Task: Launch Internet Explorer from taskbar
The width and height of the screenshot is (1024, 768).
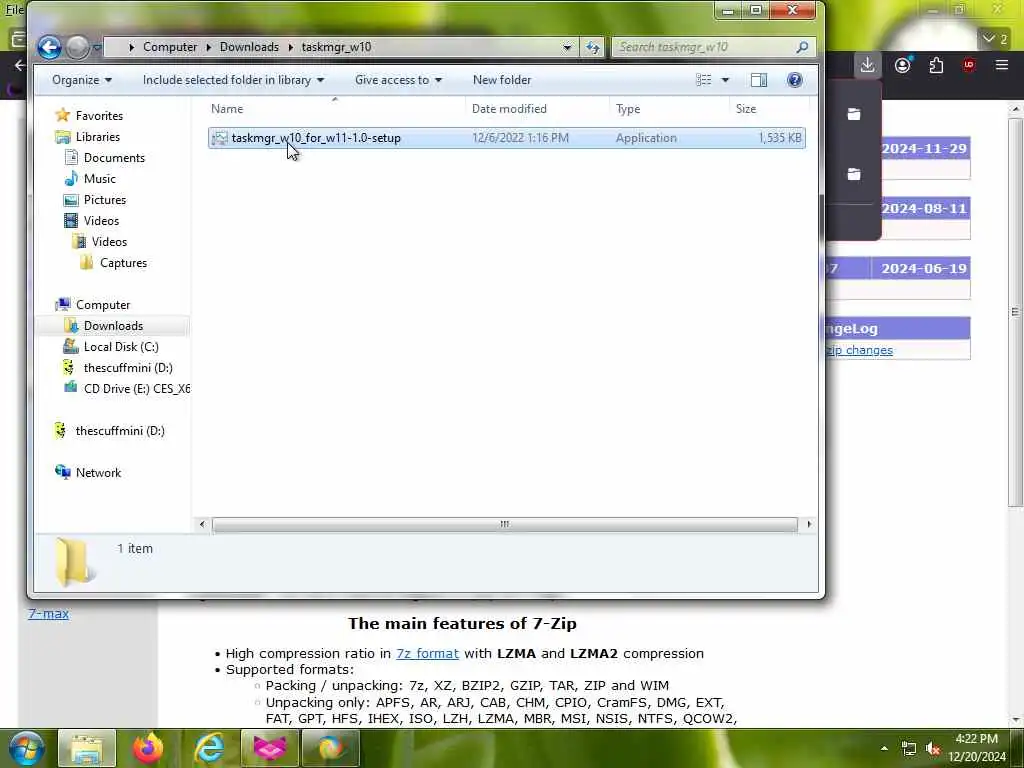Action: [209, 748]
